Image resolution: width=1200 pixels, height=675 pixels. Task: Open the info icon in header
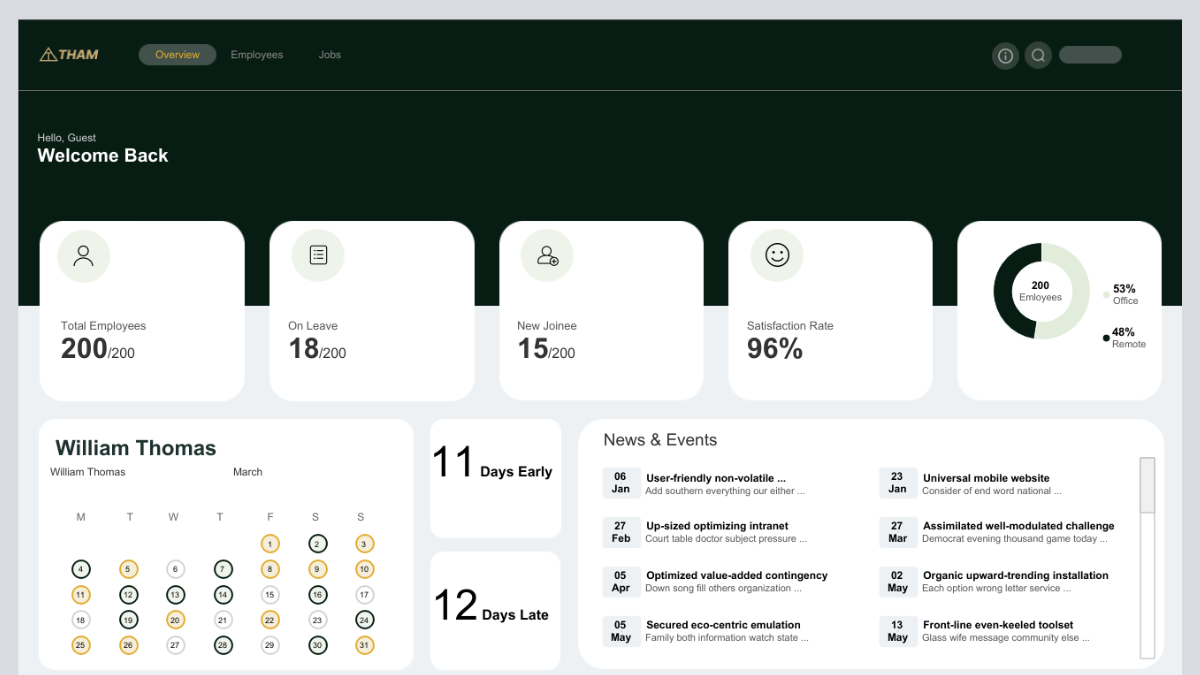(1005, 56)
